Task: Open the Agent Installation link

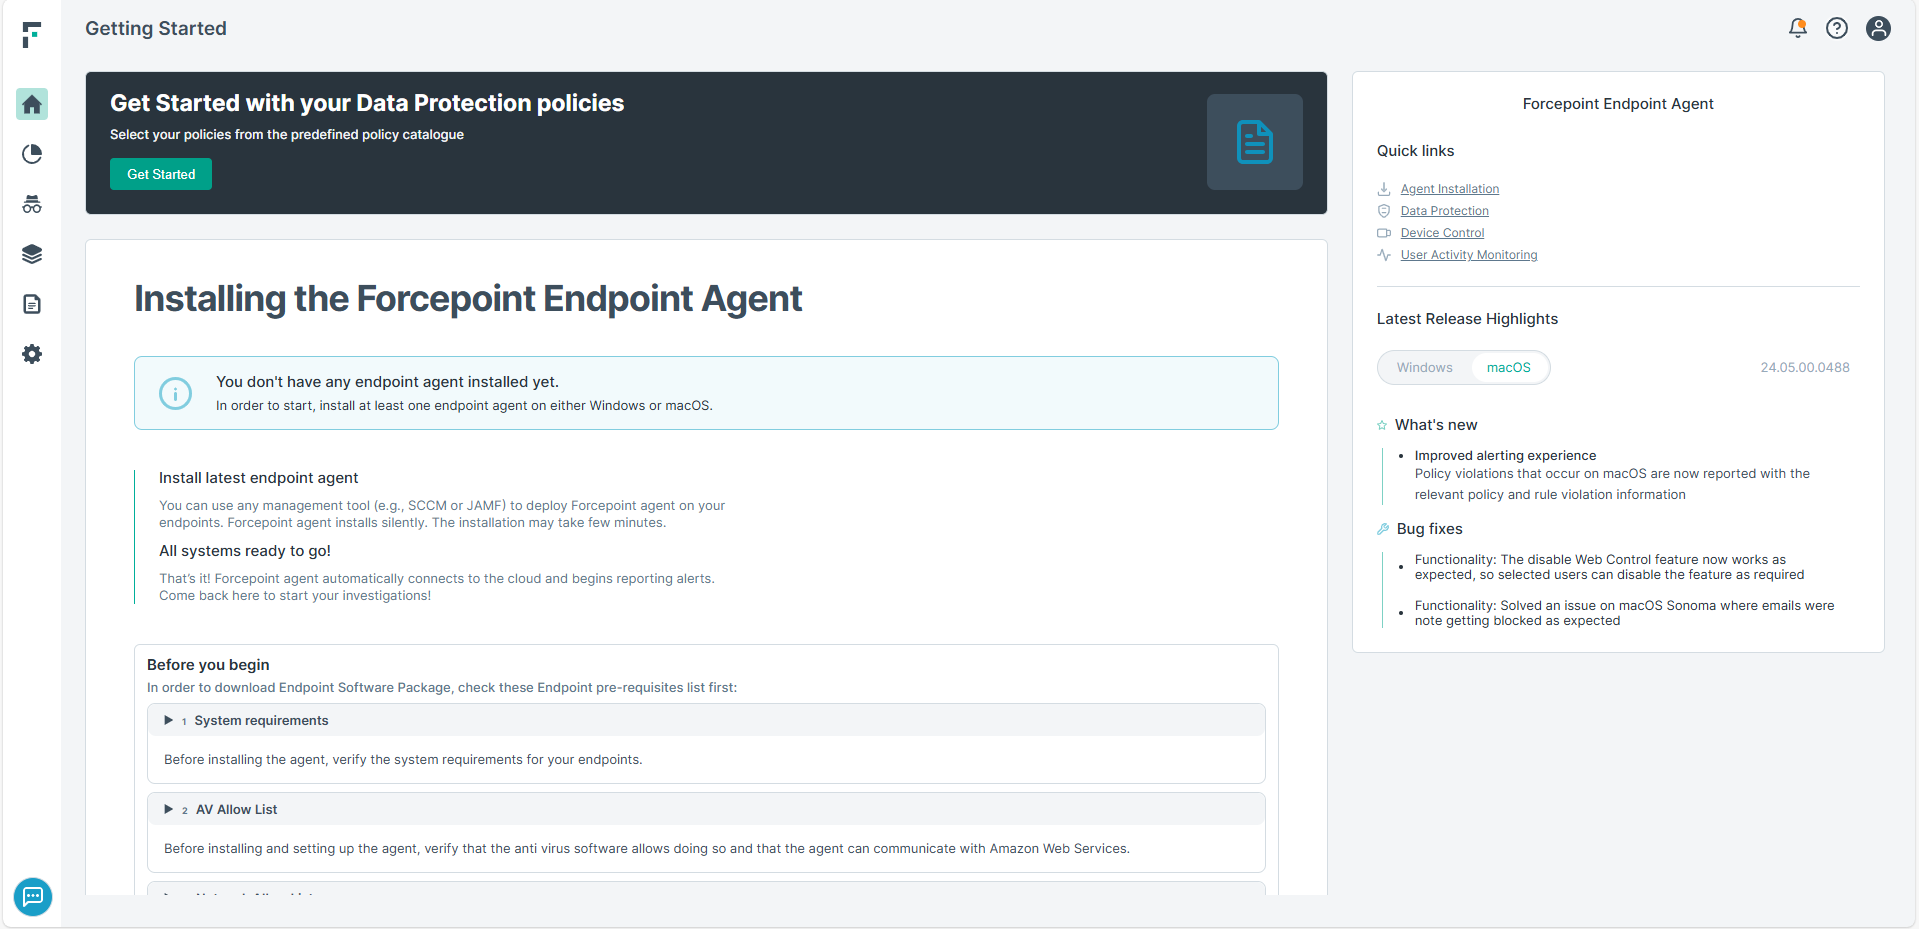Action: pos(1450,189)
